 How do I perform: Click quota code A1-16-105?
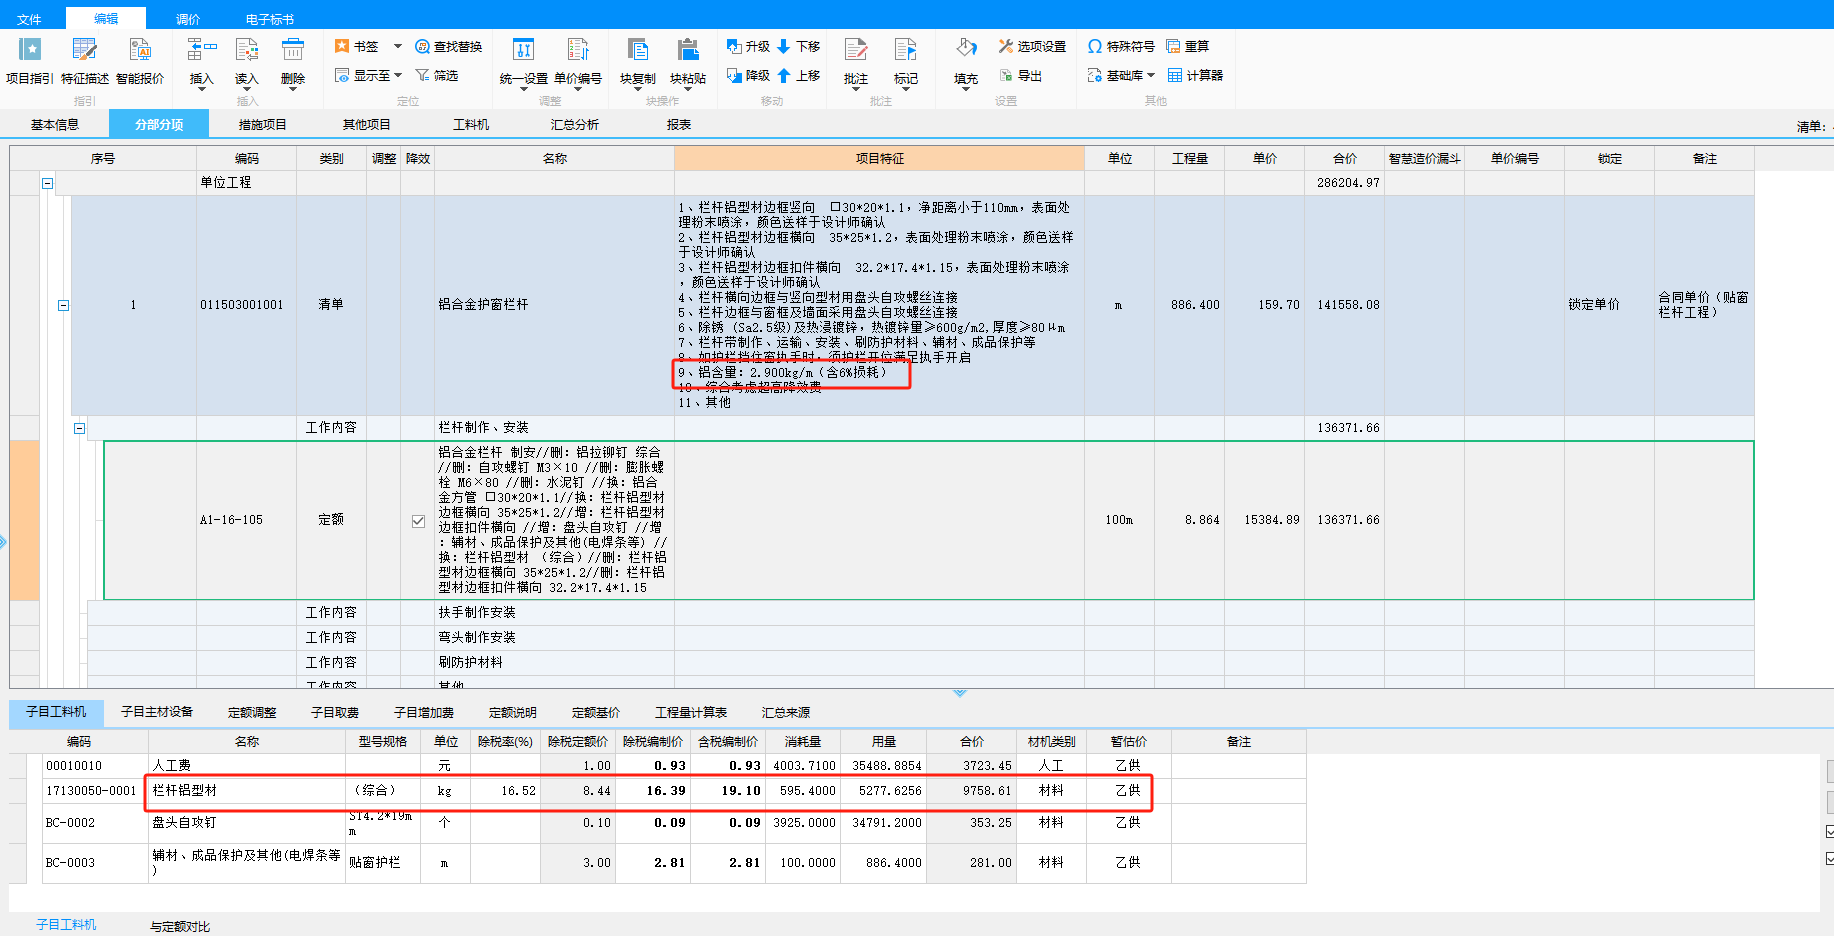[x=231, y=520]
